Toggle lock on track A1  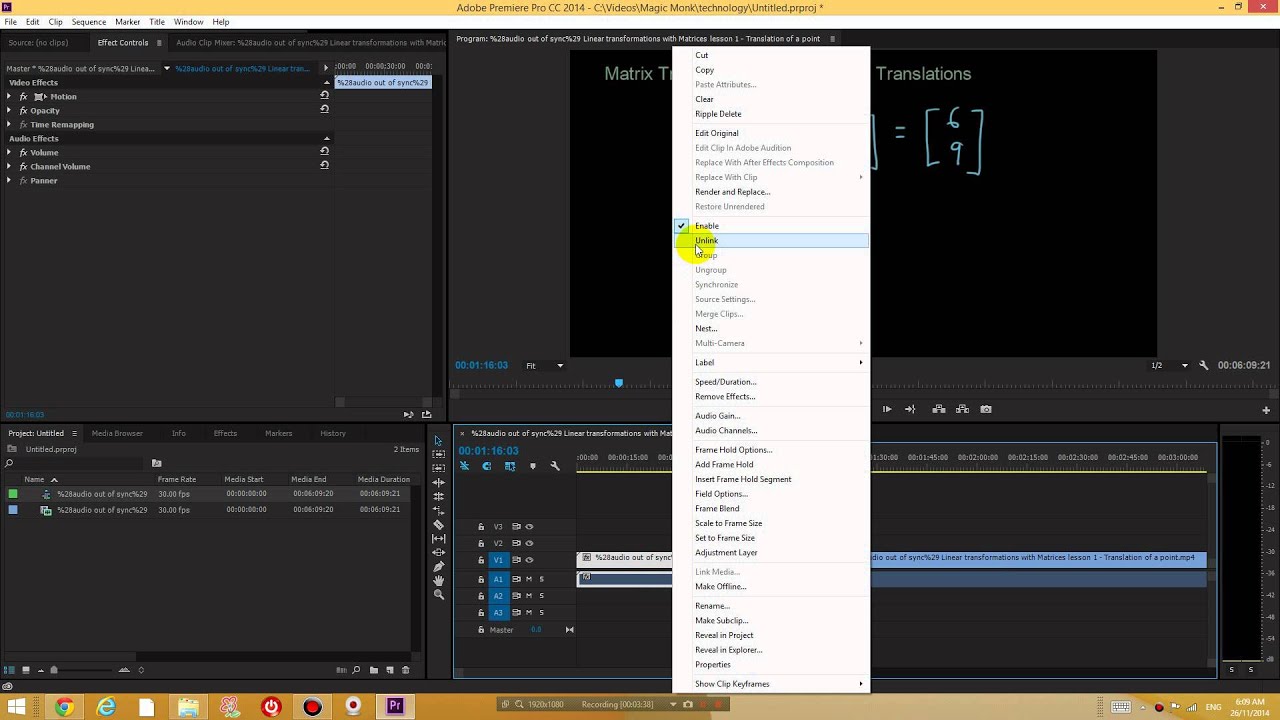481,579
